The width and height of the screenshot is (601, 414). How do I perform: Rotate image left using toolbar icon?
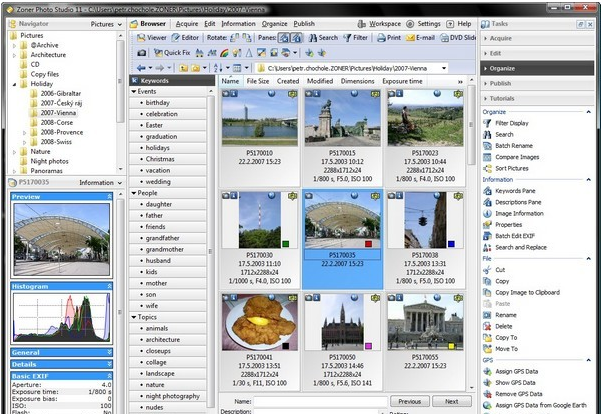click(235, 38)
